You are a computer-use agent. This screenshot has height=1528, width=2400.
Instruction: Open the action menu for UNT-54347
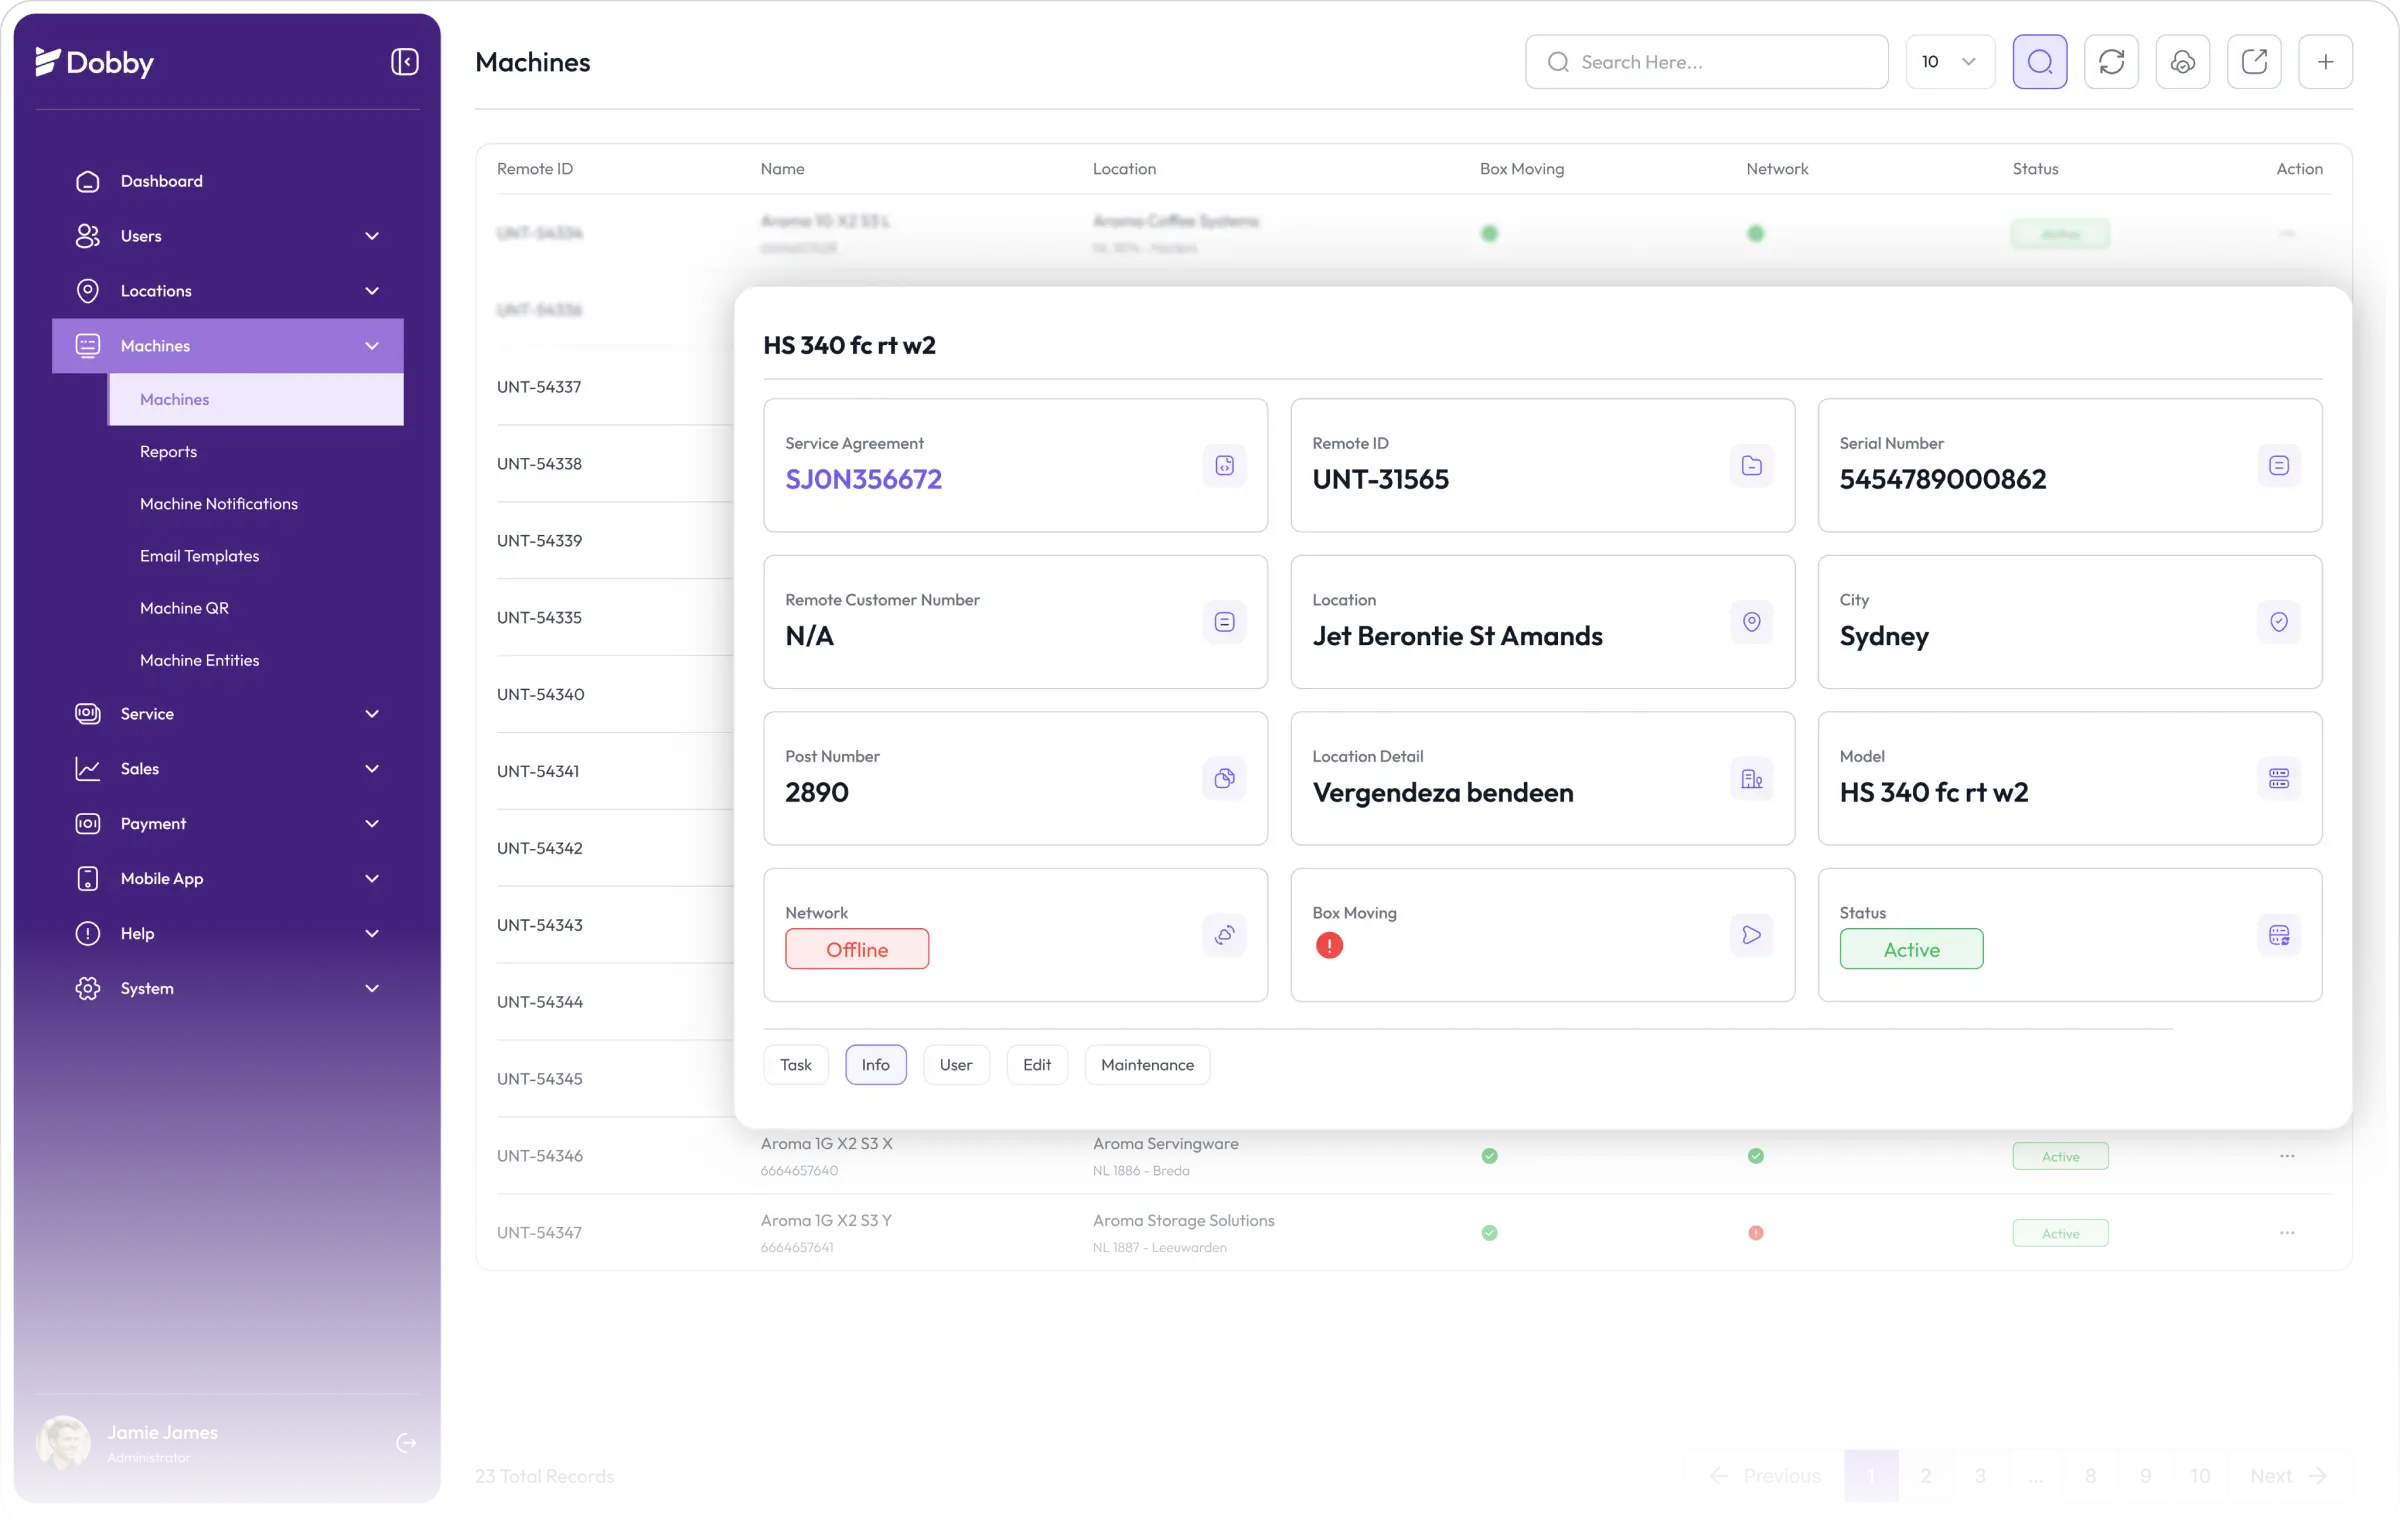(2287, 1233)
